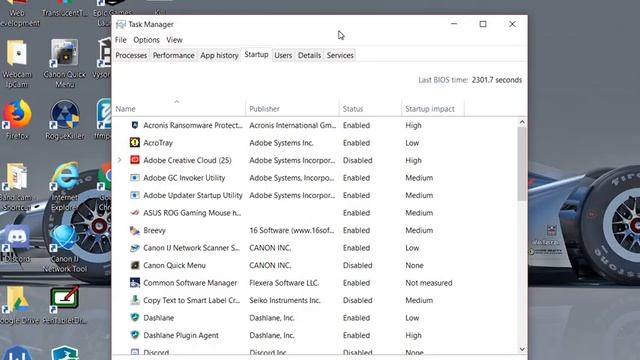Click the Medium impact of Copy Text to Smart Label
The image size is (640, 360).
419,300
